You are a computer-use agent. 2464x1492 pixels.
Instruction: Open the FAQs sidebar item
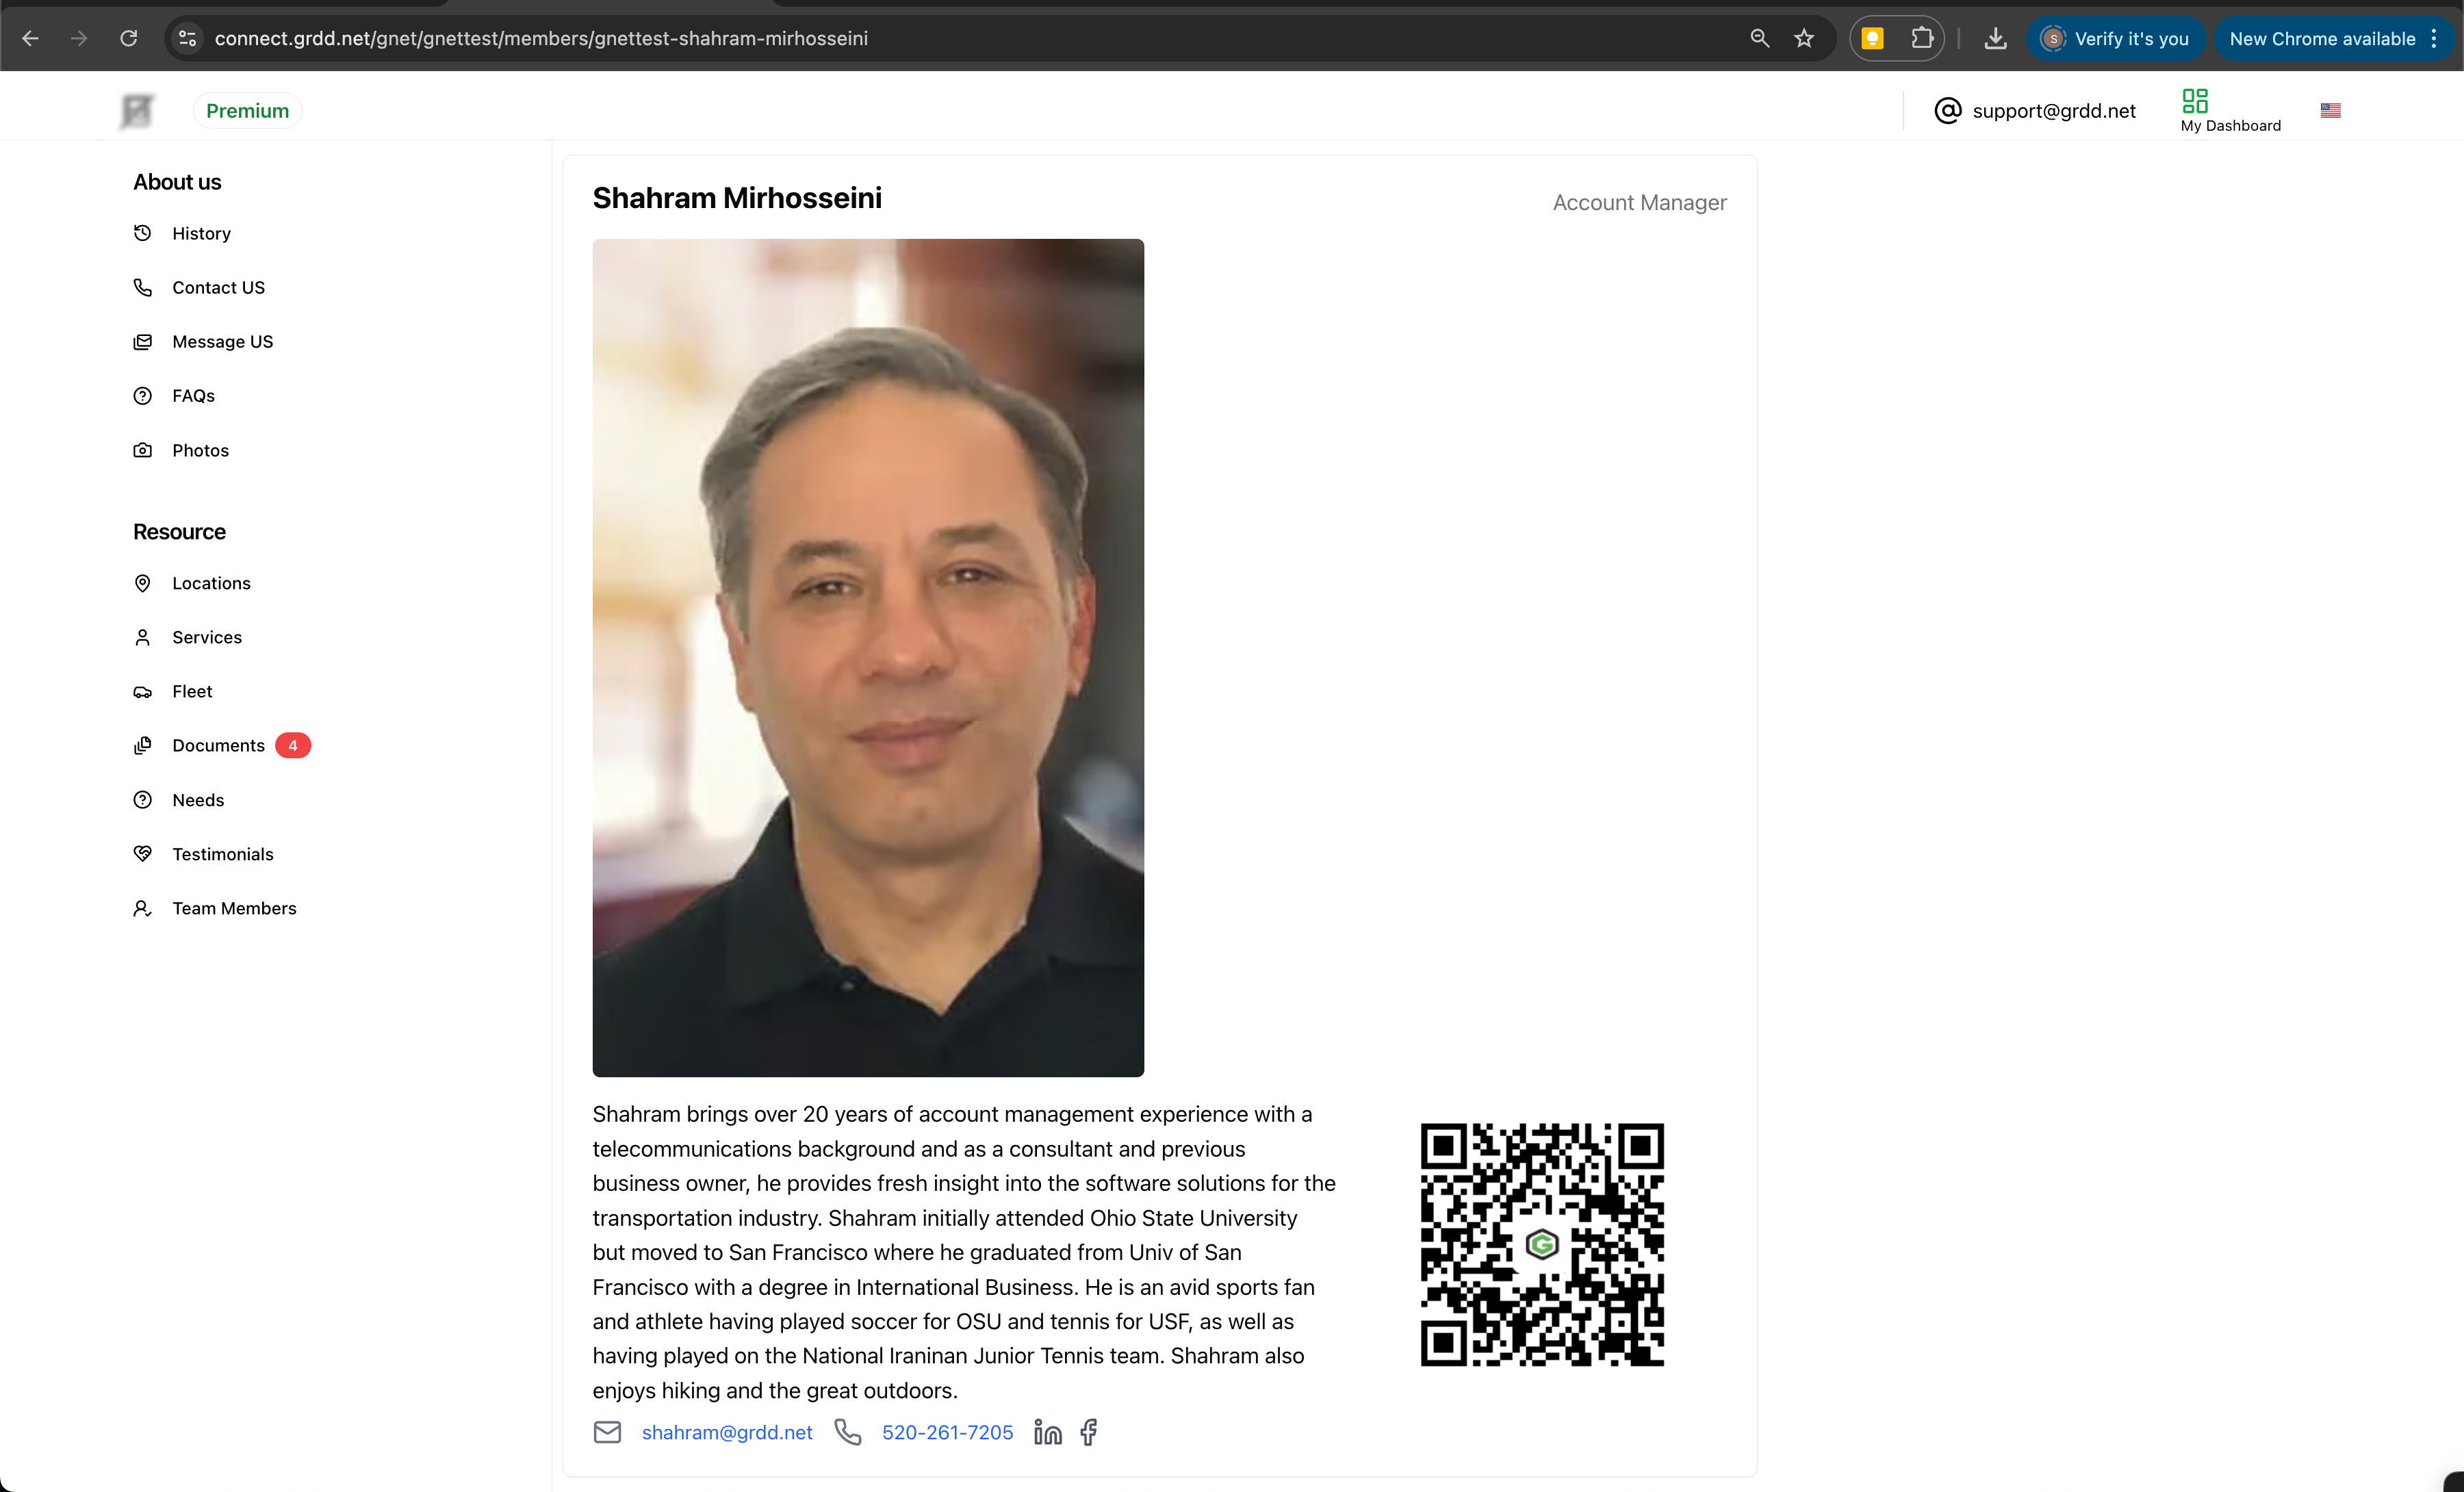[193, 396]
